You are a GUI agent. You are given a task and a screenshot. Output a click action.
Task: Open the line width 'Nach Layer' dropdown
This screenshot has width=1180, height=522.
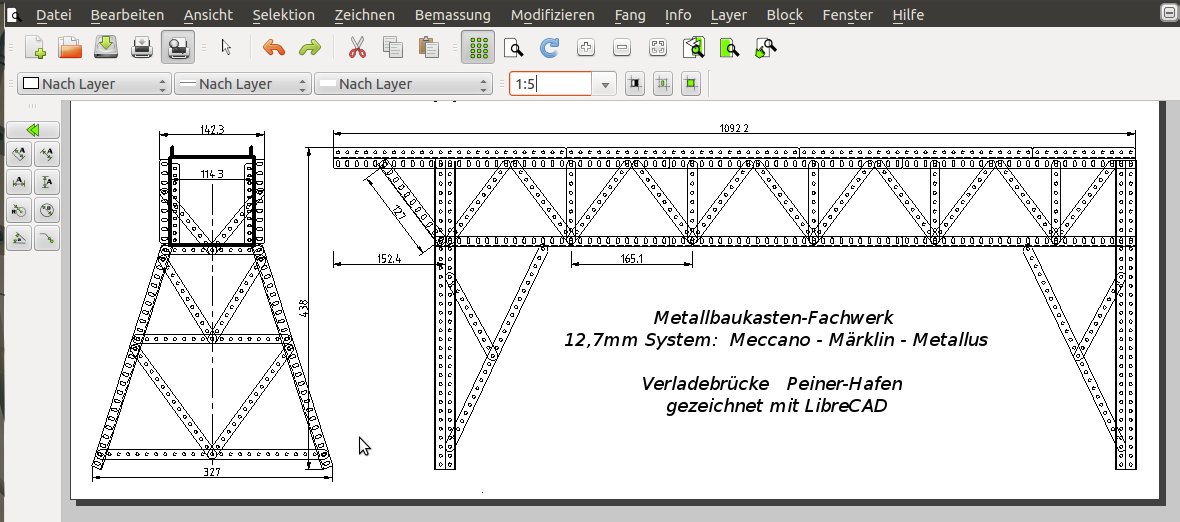pos(242,83)
